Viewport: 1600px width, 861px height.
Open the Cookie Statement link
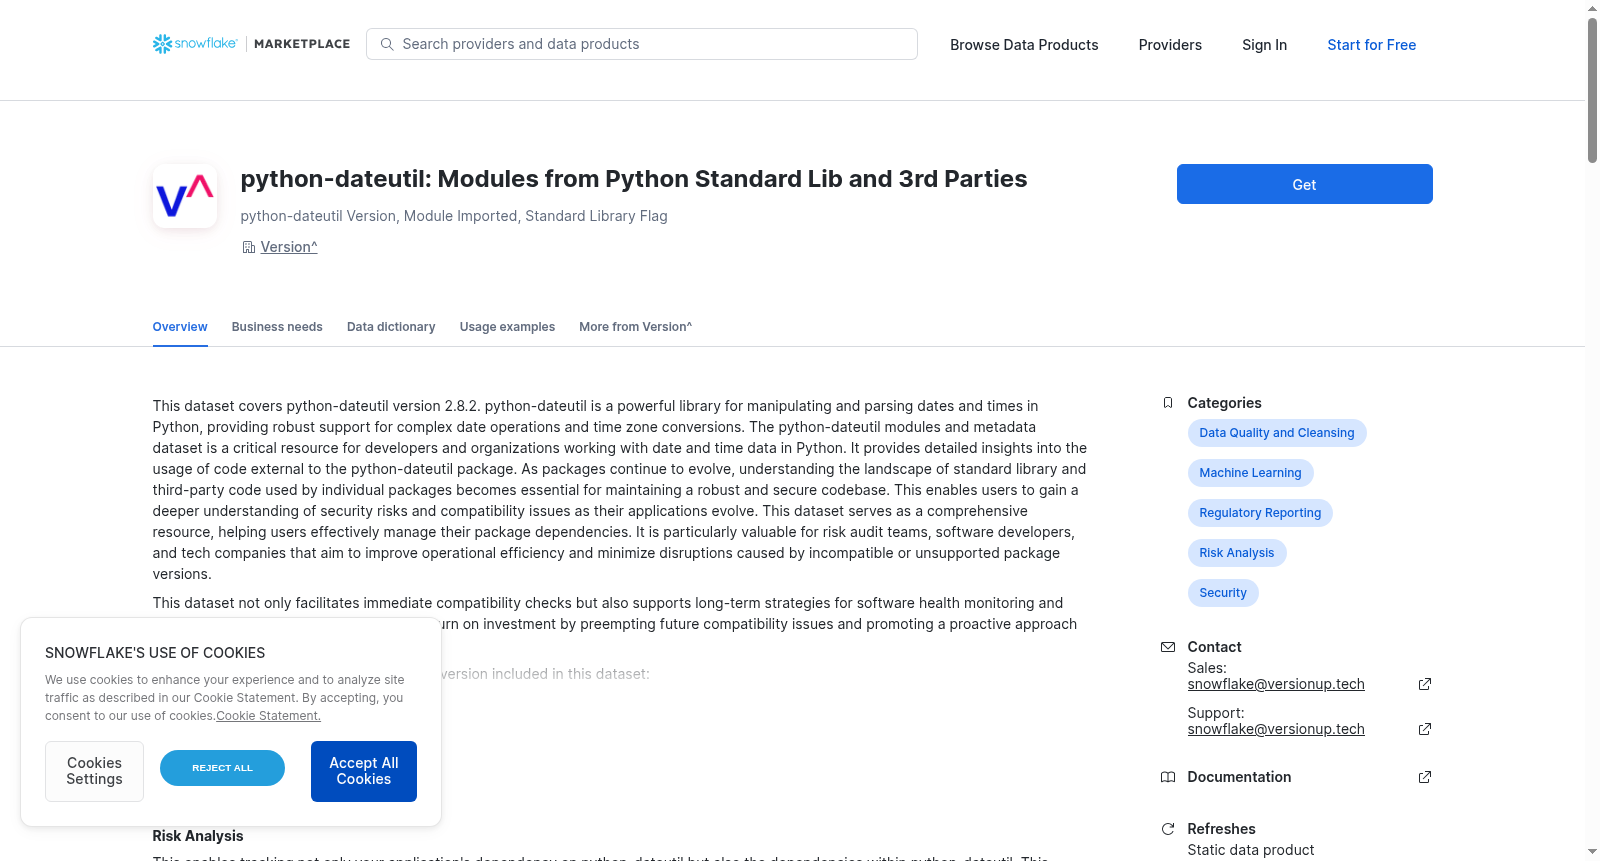(269, 716)
